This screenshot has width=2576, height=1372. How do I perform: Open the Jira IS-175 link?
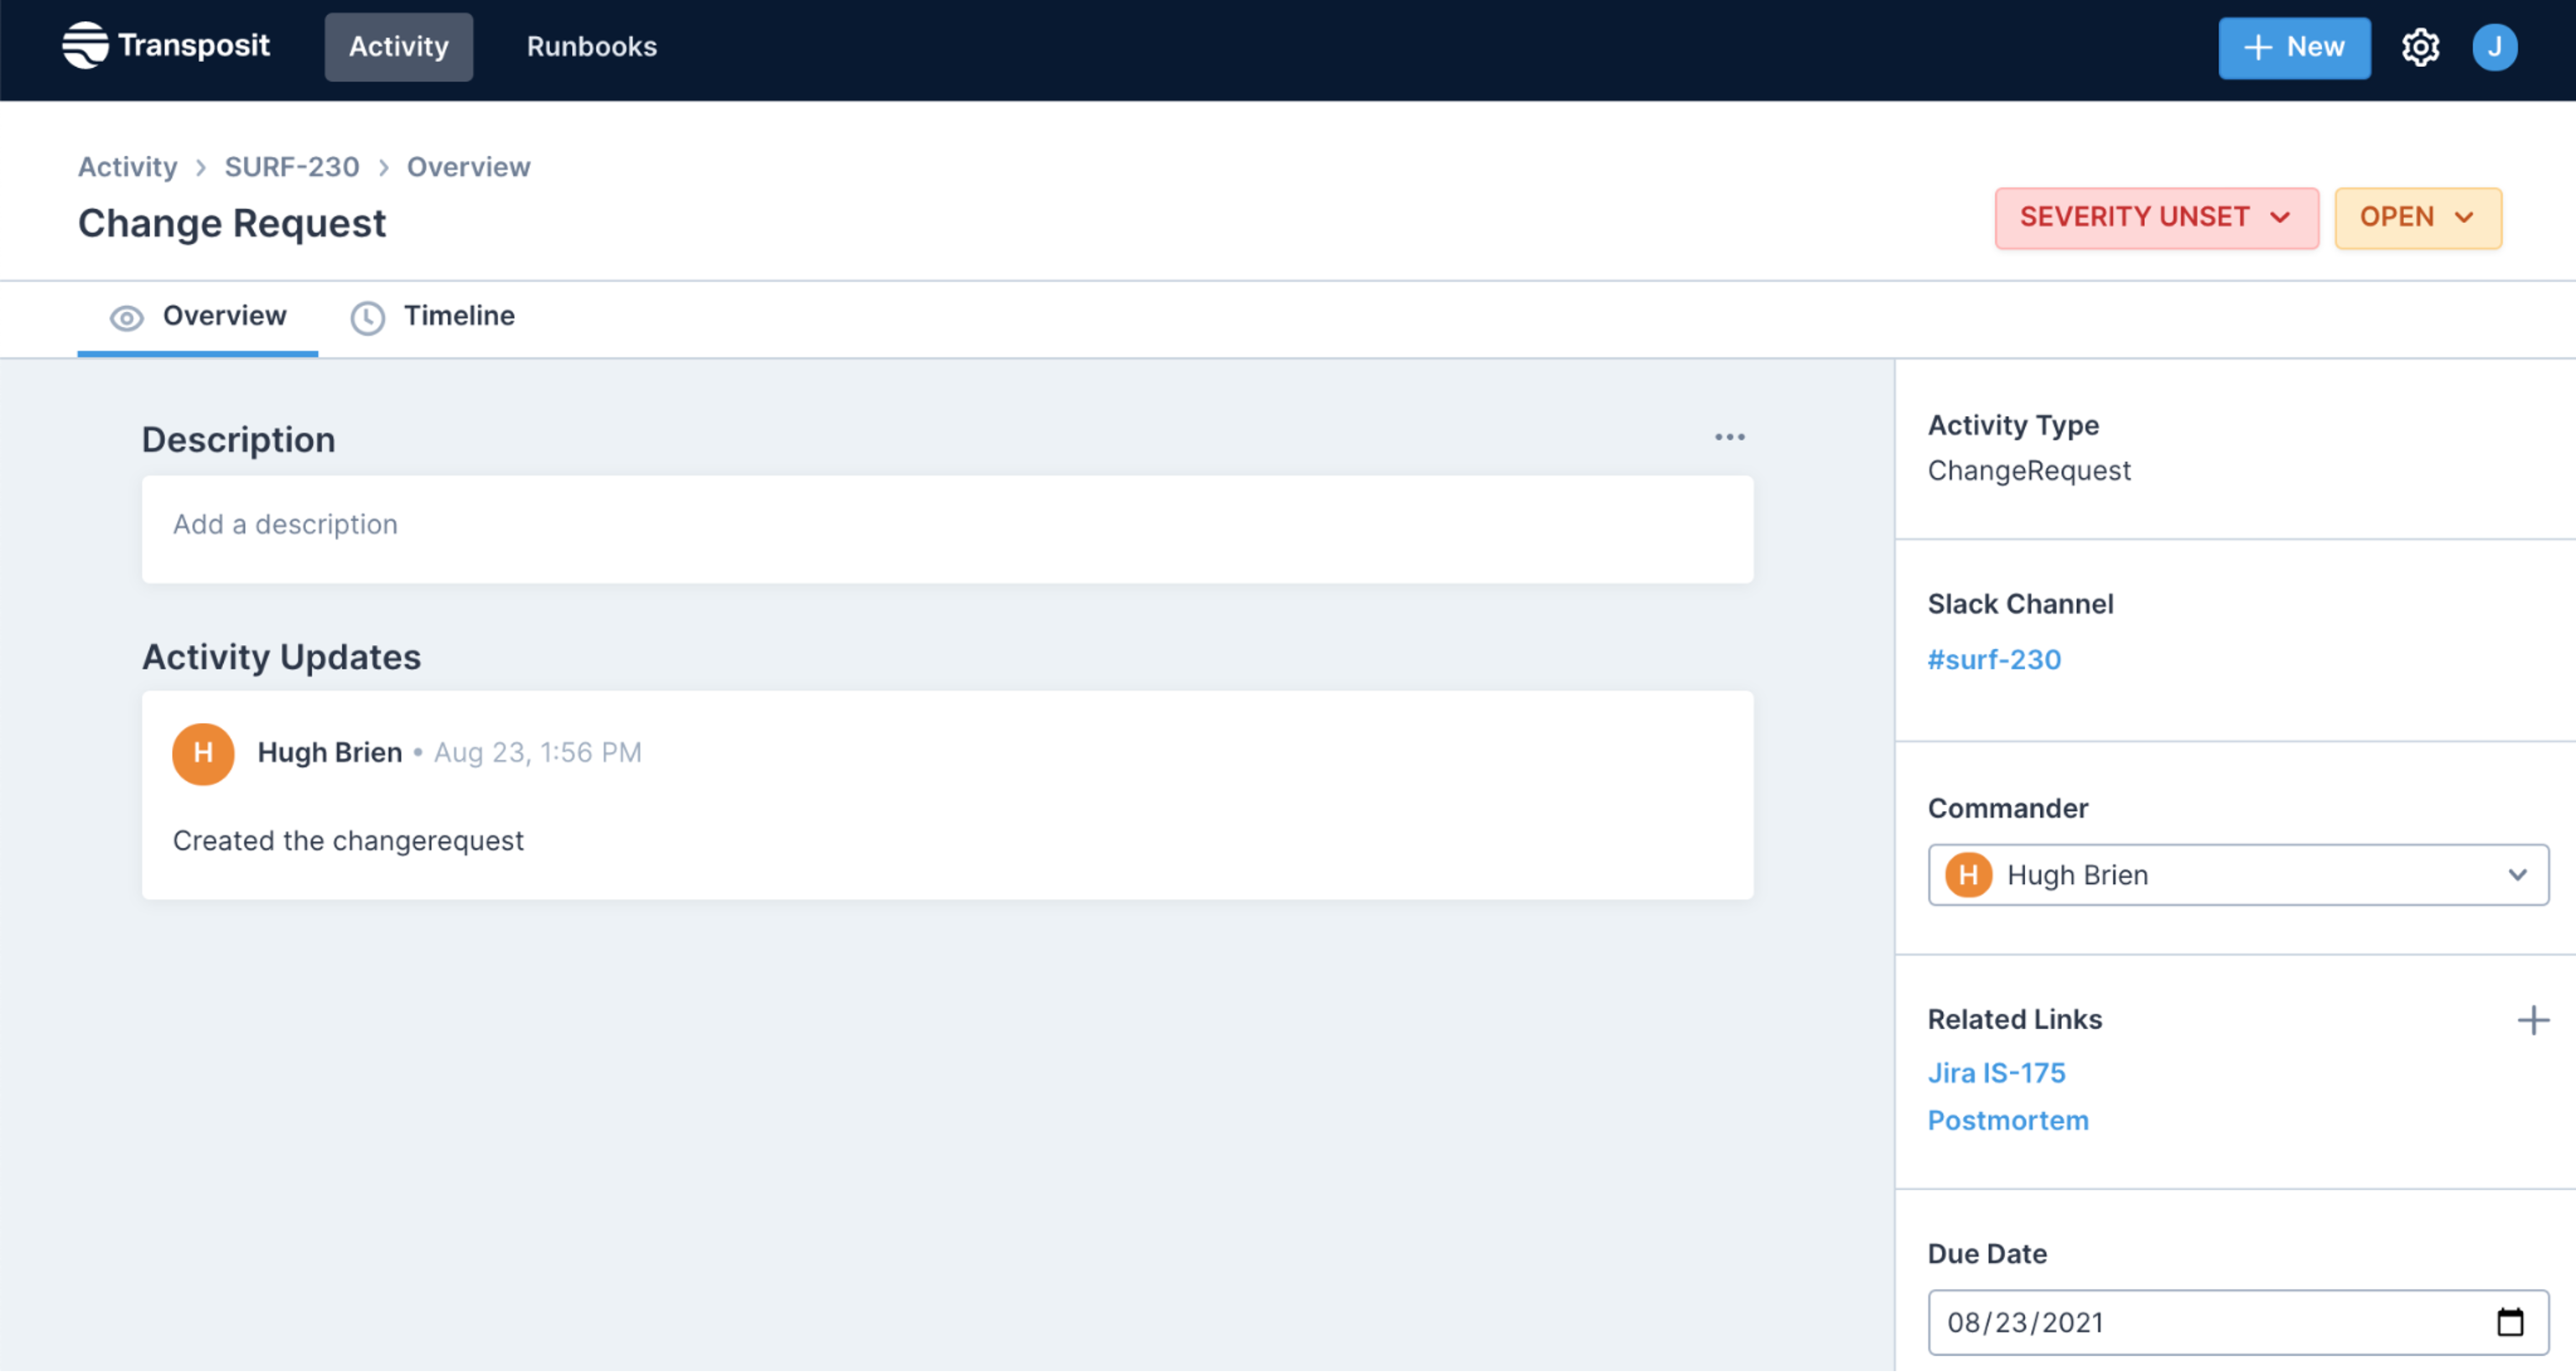pos(1996,1073)
